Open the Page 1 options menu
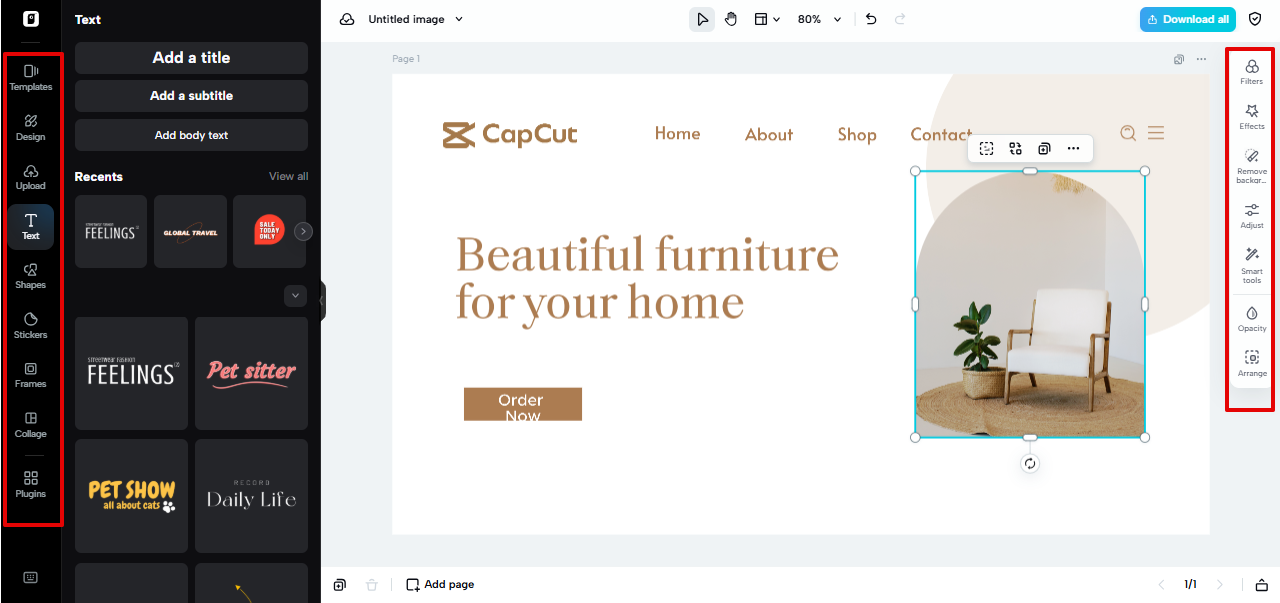 [x=1201, y=59]
